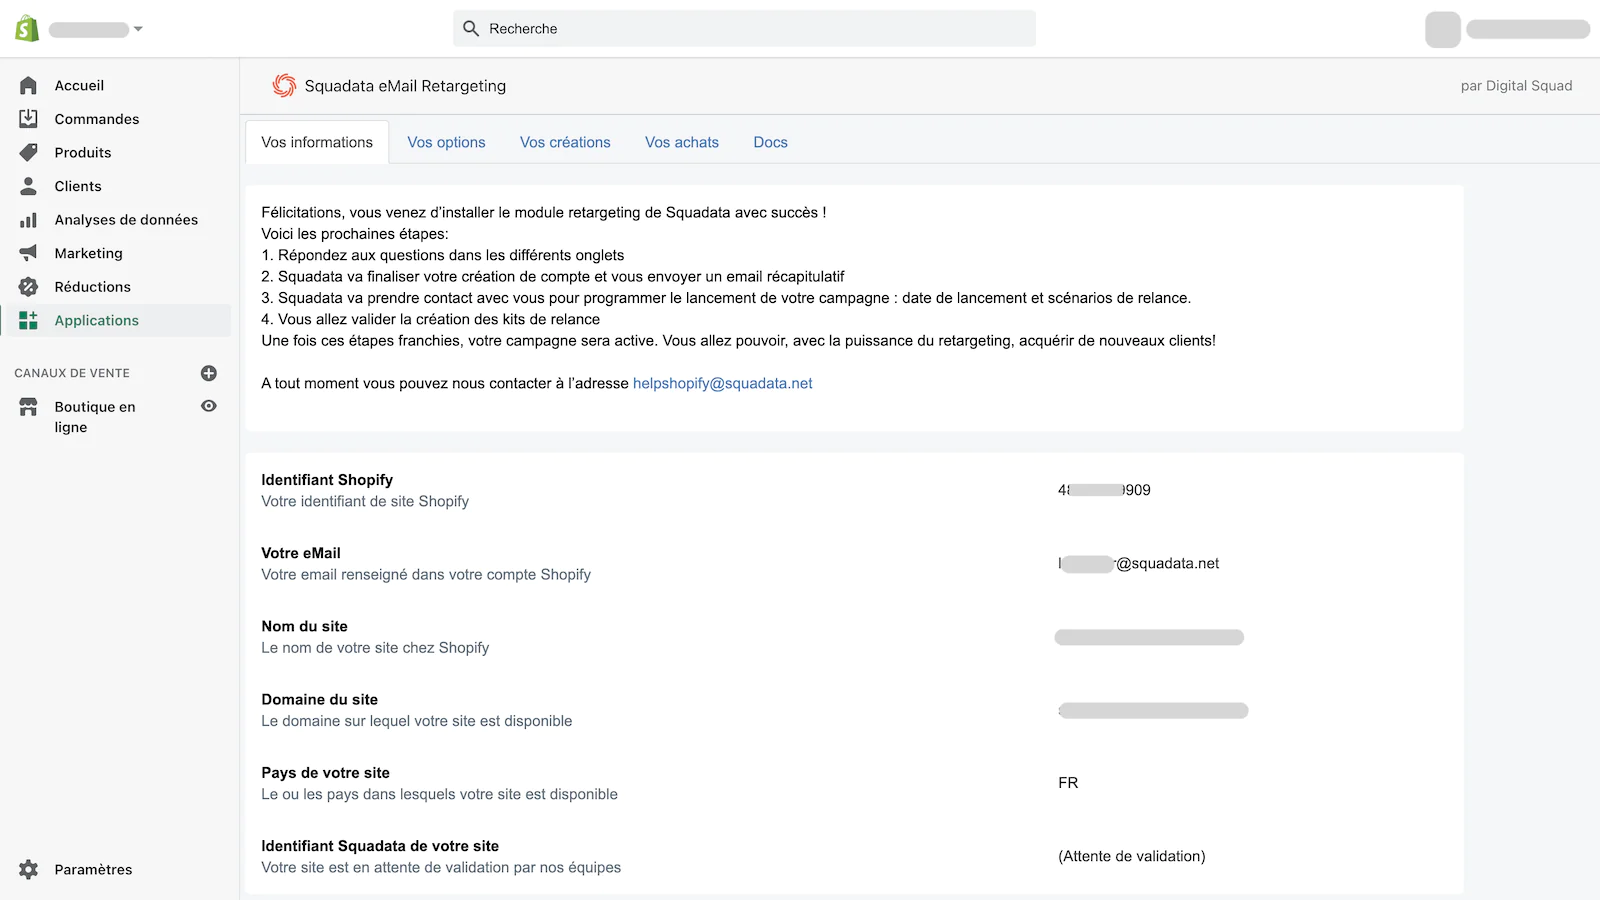Click the CANAUX DE VENTE heading
The image size is (1600, 900).
pos(72,373)
